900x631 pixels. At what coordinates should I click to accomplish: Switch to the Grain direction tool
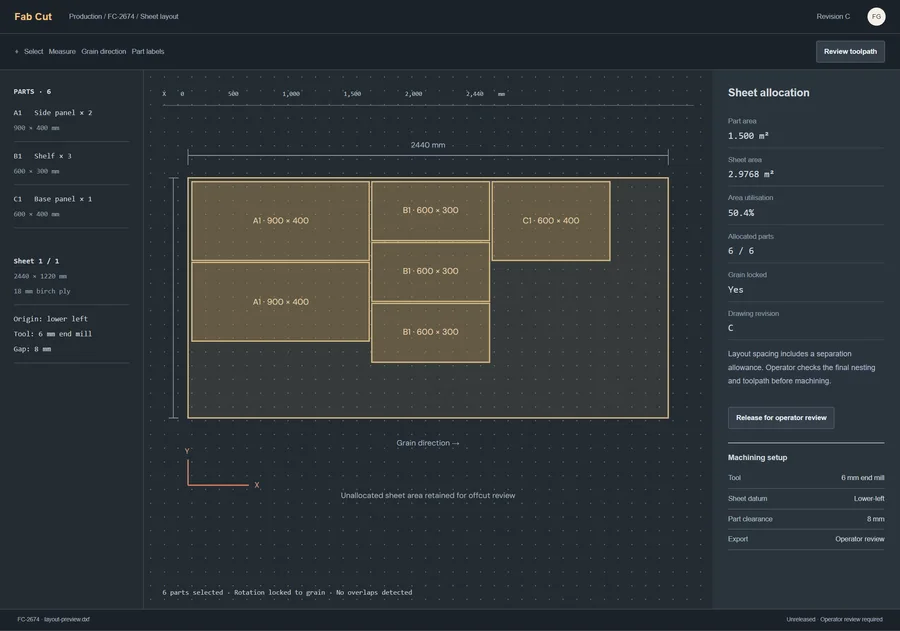click(x=103, y=52)
